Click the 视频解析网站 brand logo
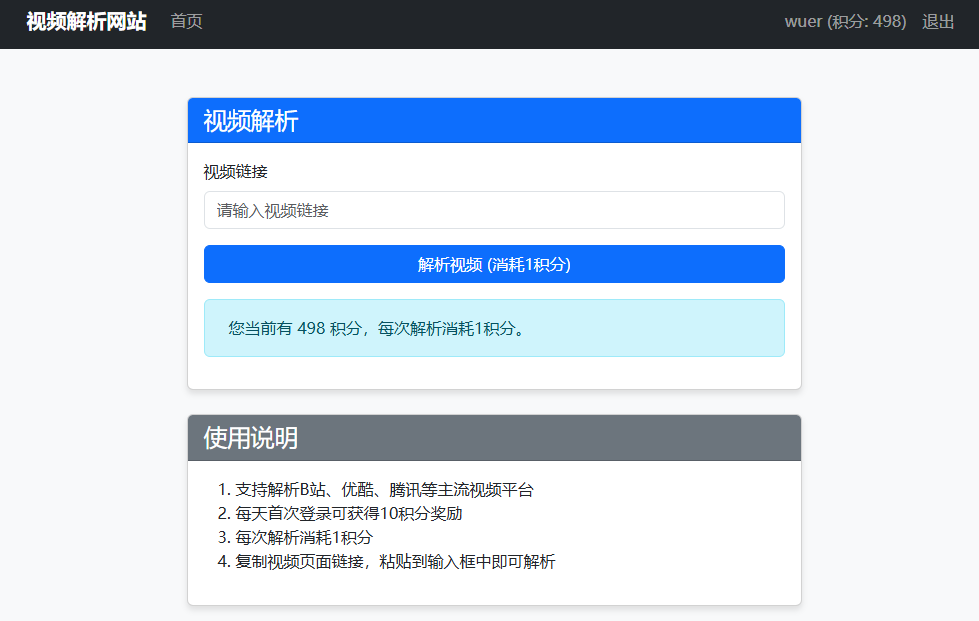The height and width of the screenshot is (621, 979). tap(86, 22)
